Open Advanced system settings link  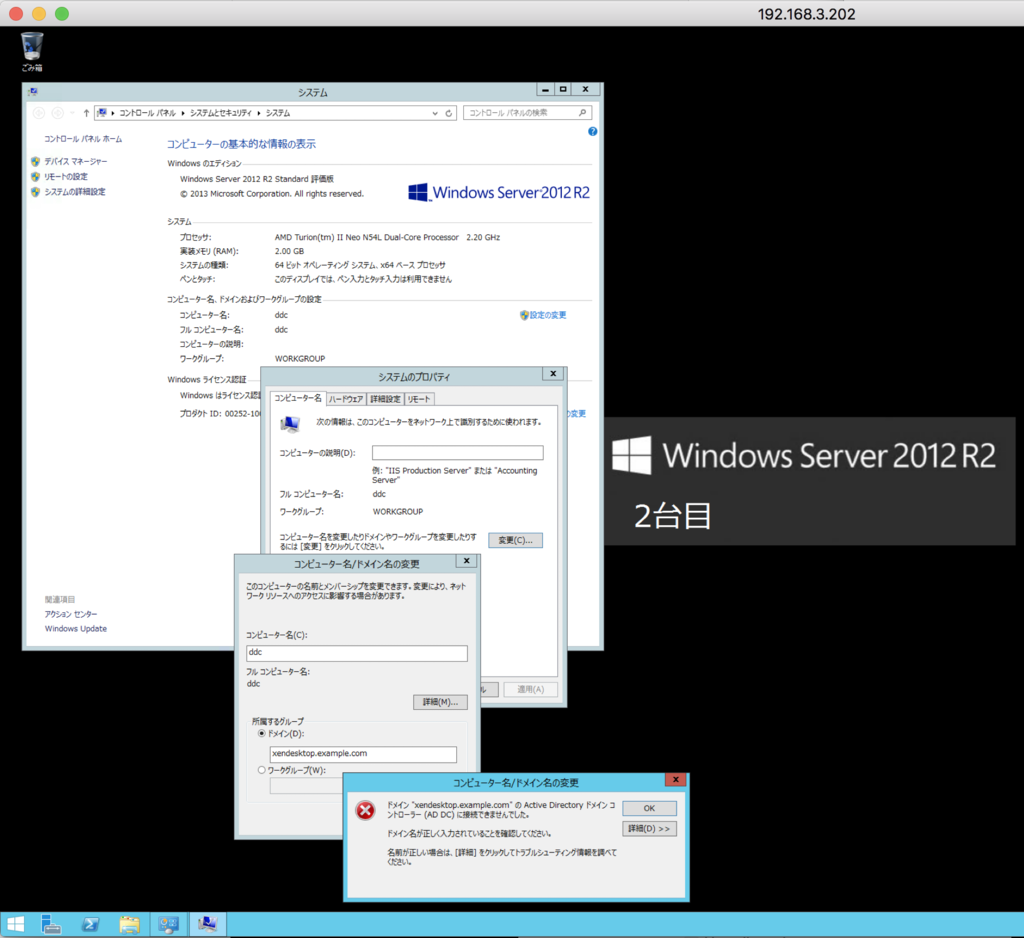tap(74, 192)
